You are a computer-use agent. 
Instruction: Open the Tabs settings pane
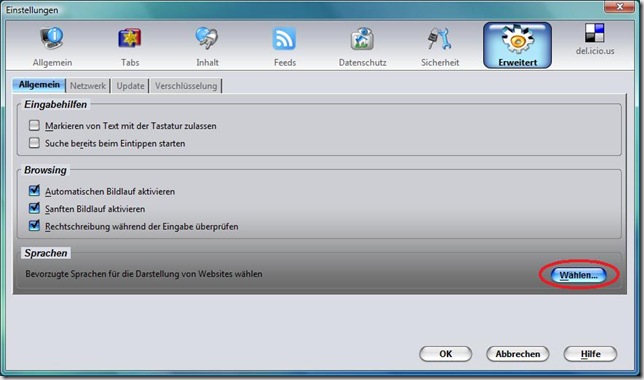coord(130,46)
